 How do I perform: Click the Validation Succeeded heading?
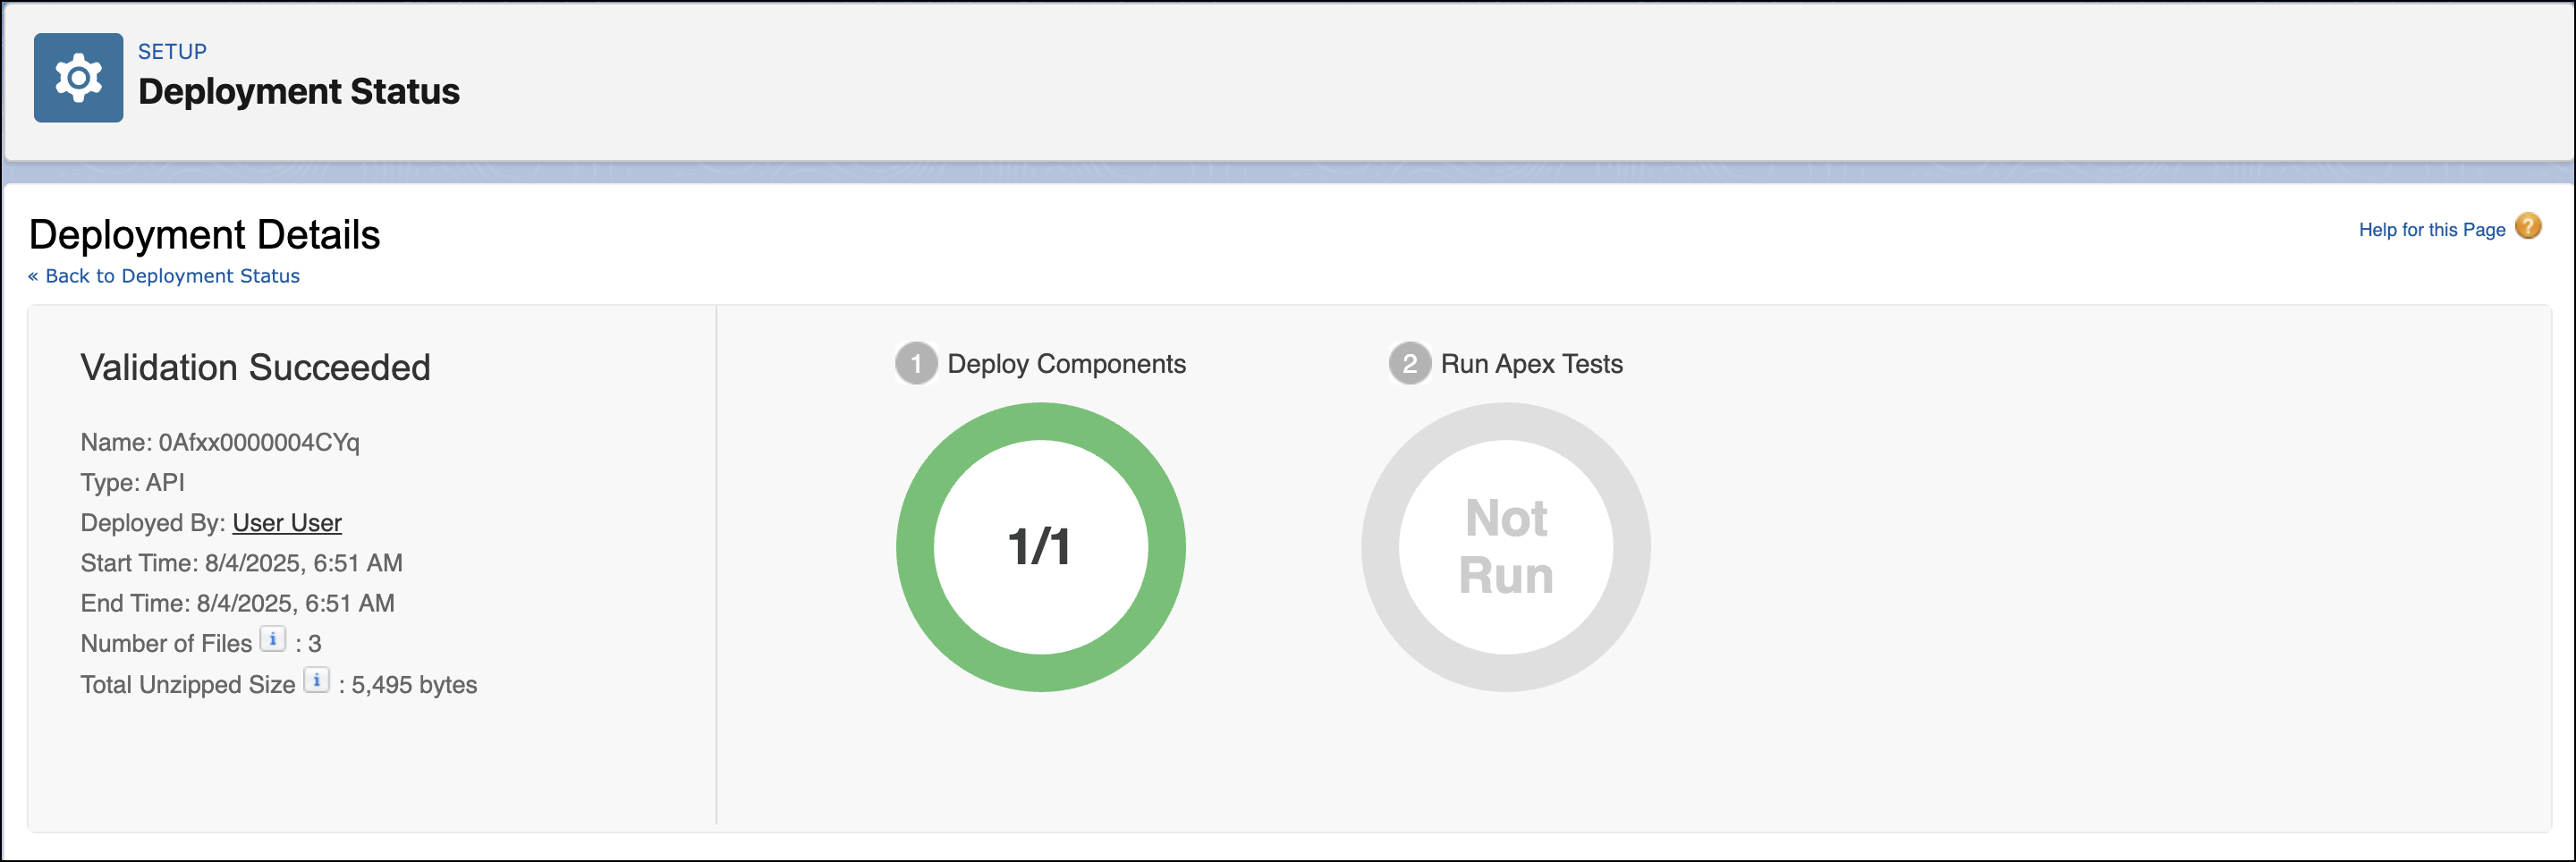click(x=255, y=368)
